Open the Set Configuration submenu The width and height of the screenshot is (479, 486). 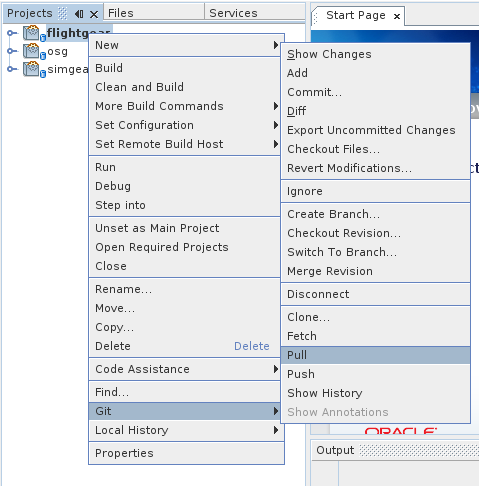(x=184, y=125)
